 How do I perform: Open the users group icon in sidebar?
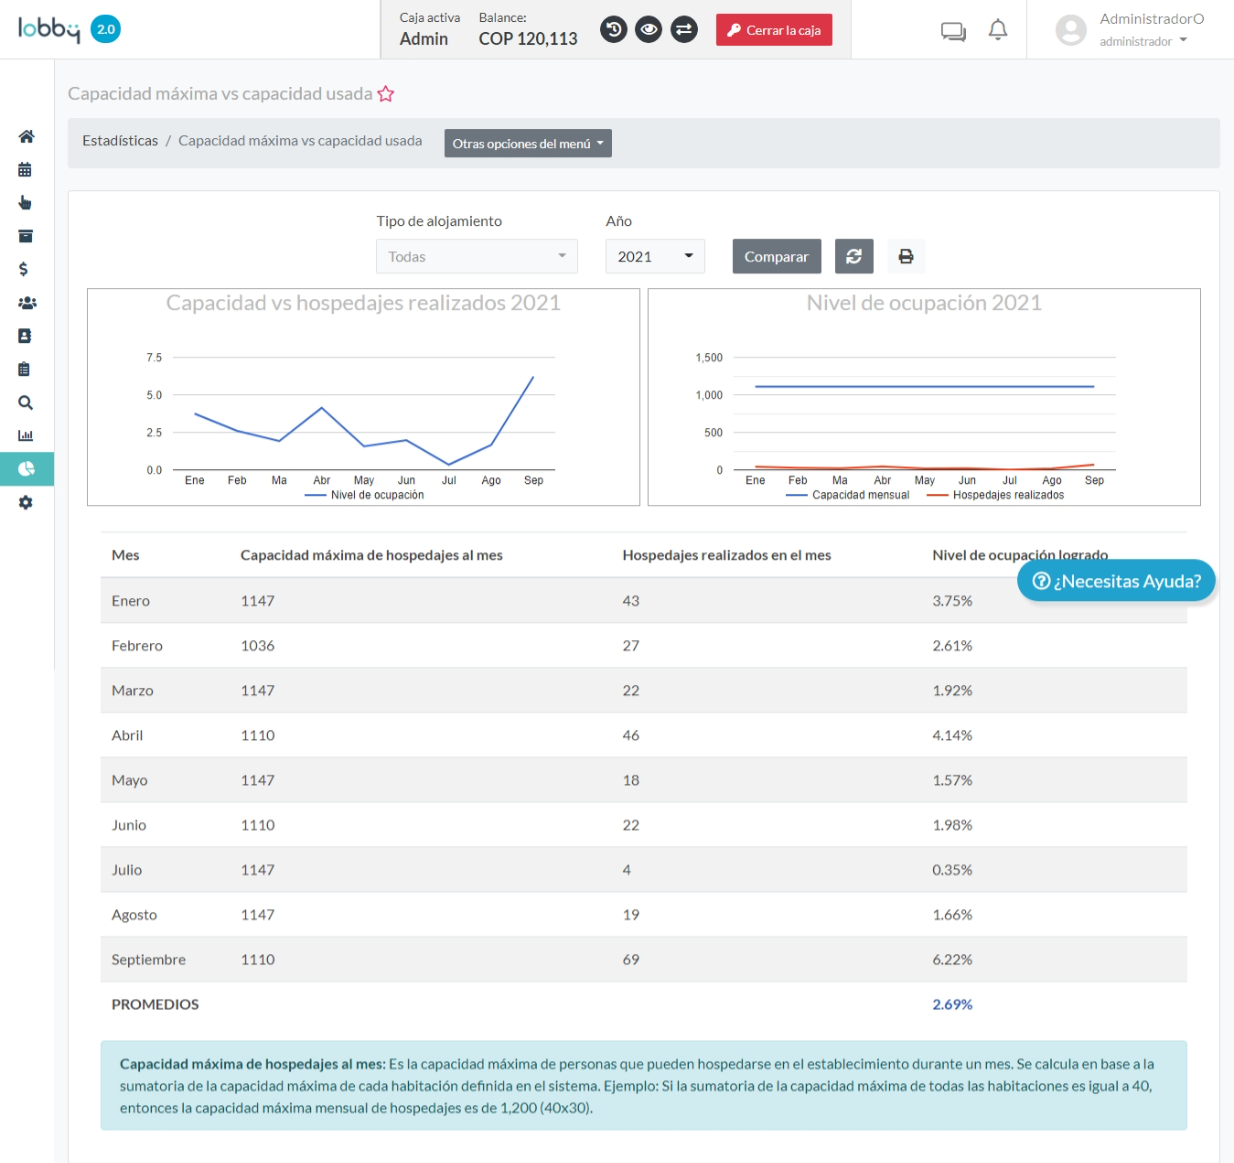click(27, 302)
